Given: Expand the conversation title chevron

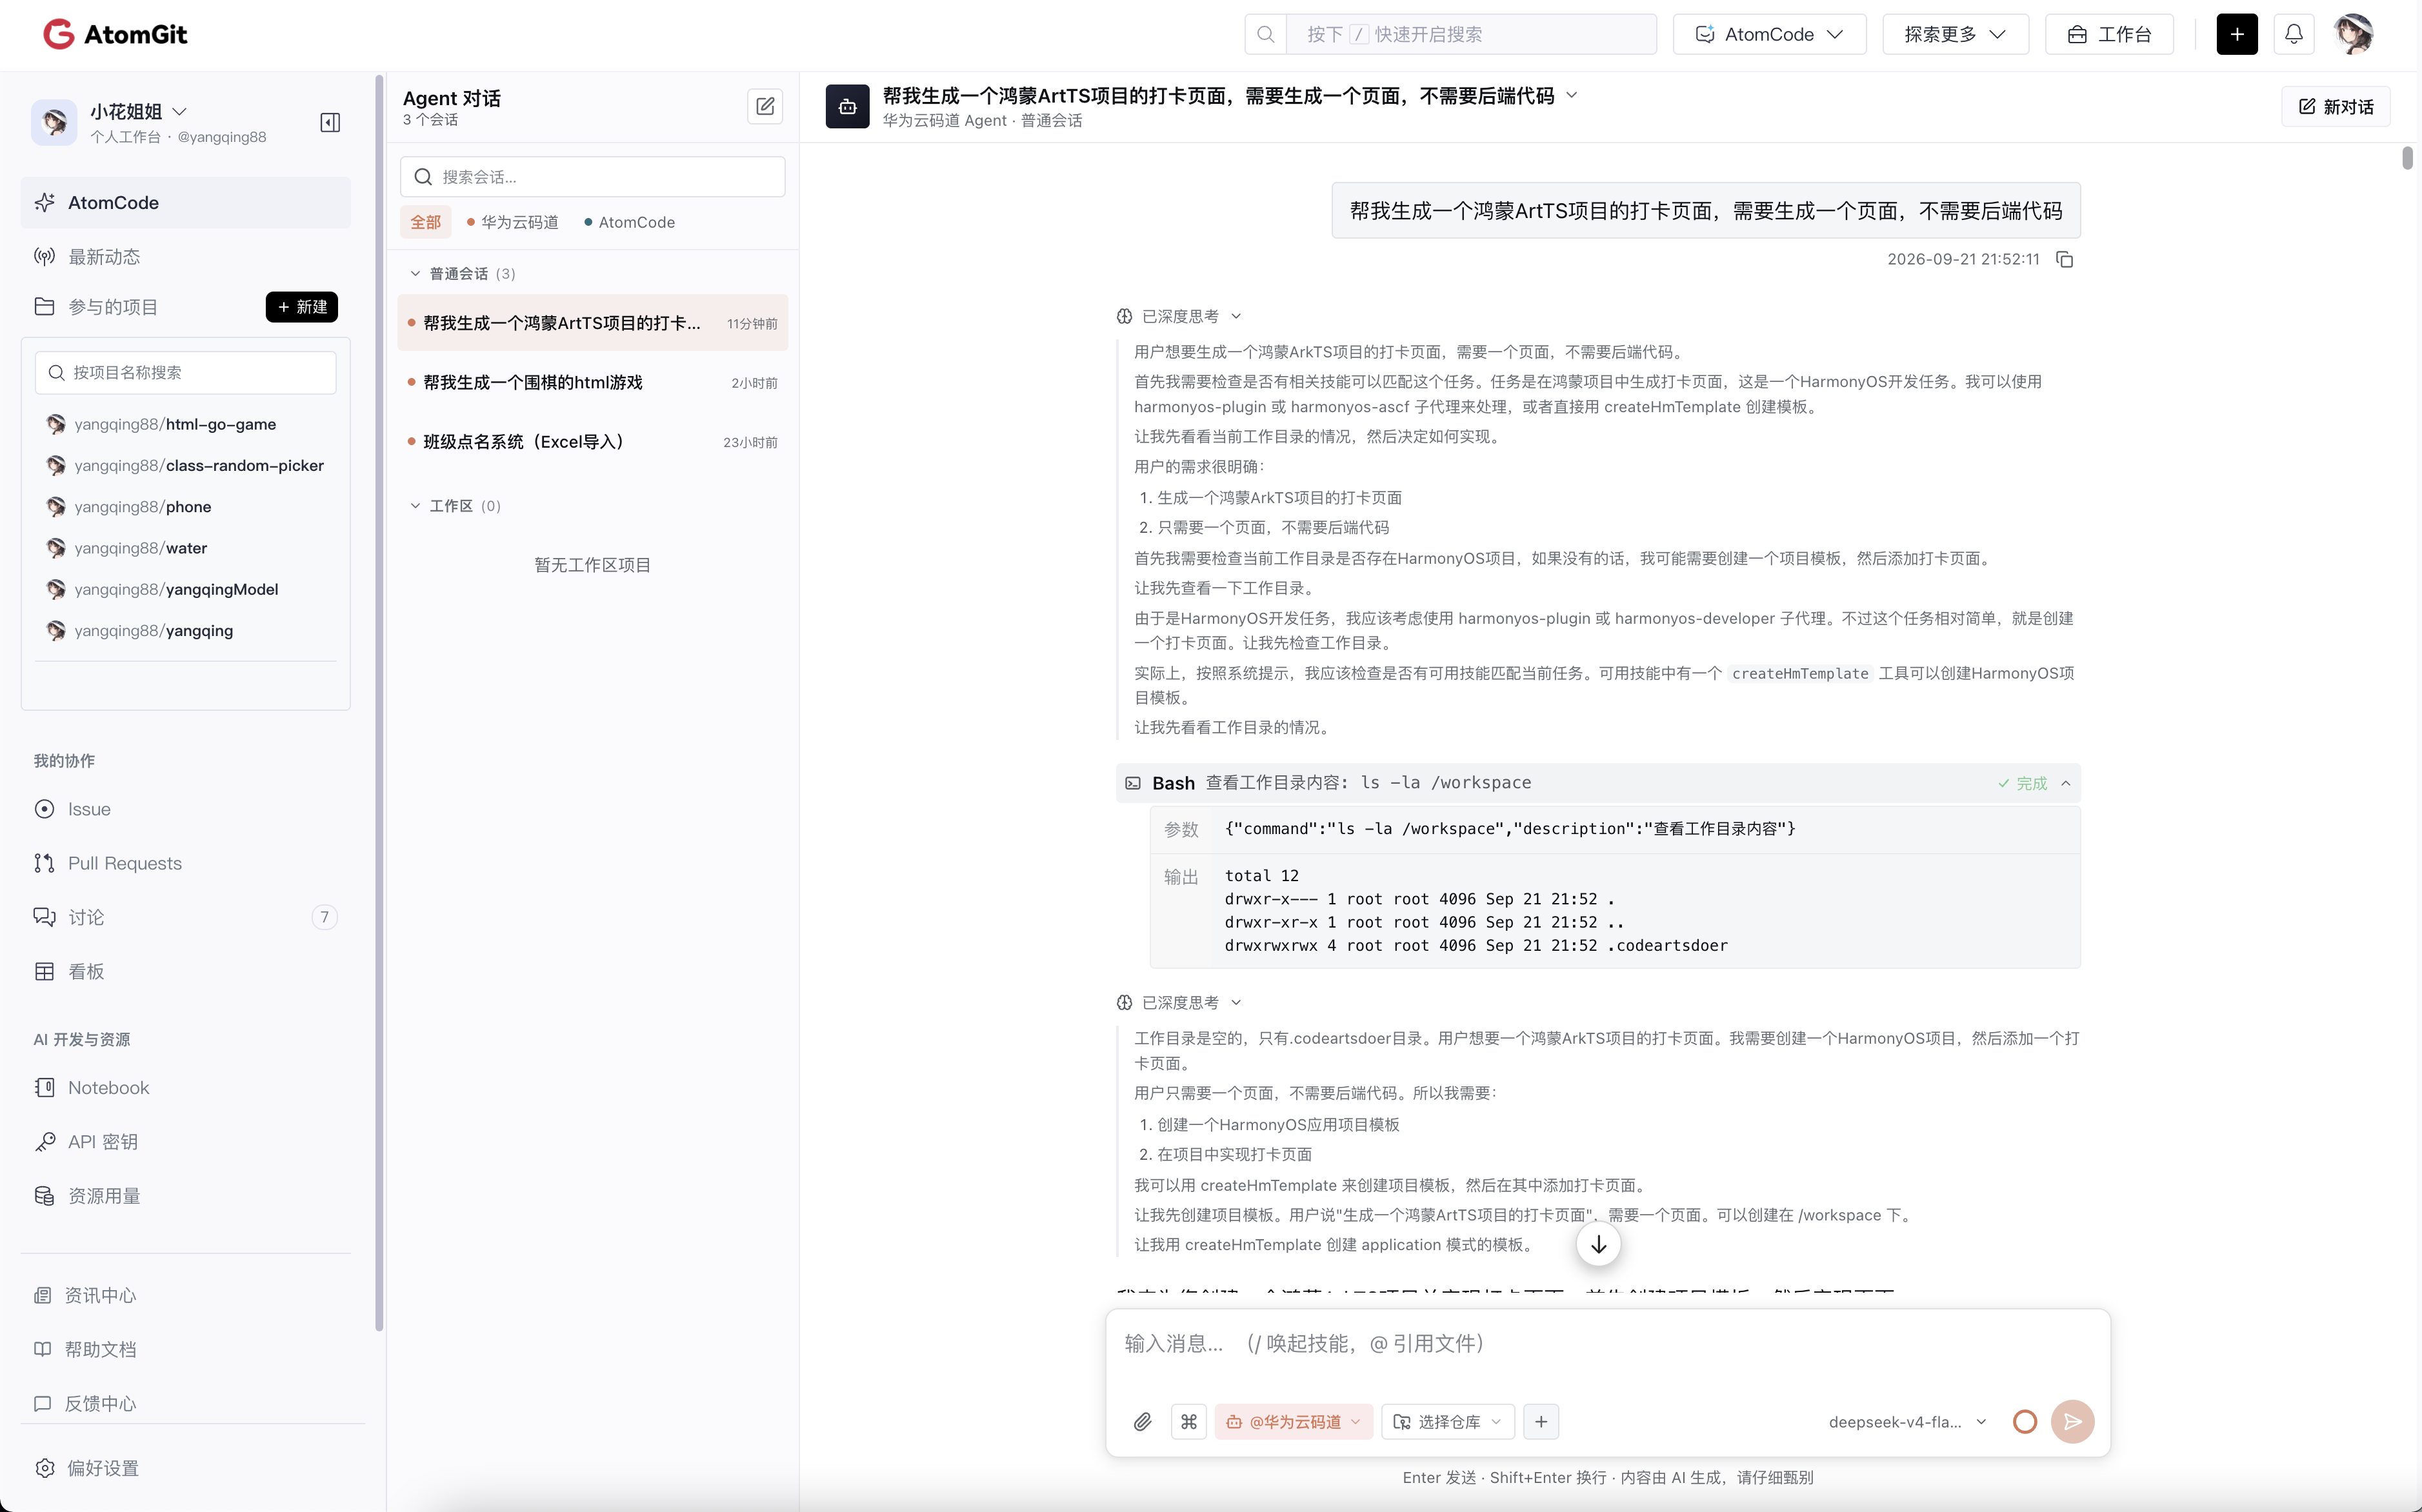Looking at the screenshot, I should [1571, 95].
